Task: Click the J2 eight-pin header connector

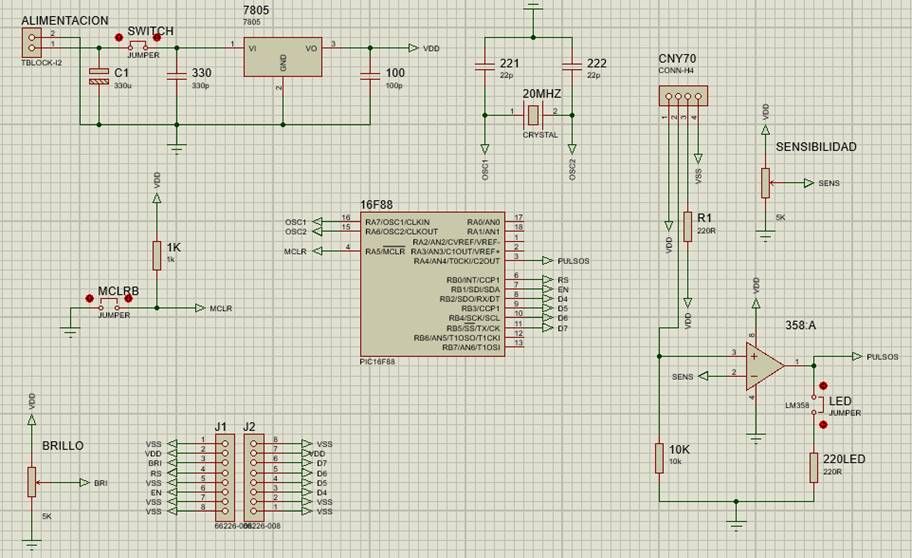Action: point(251,477)
